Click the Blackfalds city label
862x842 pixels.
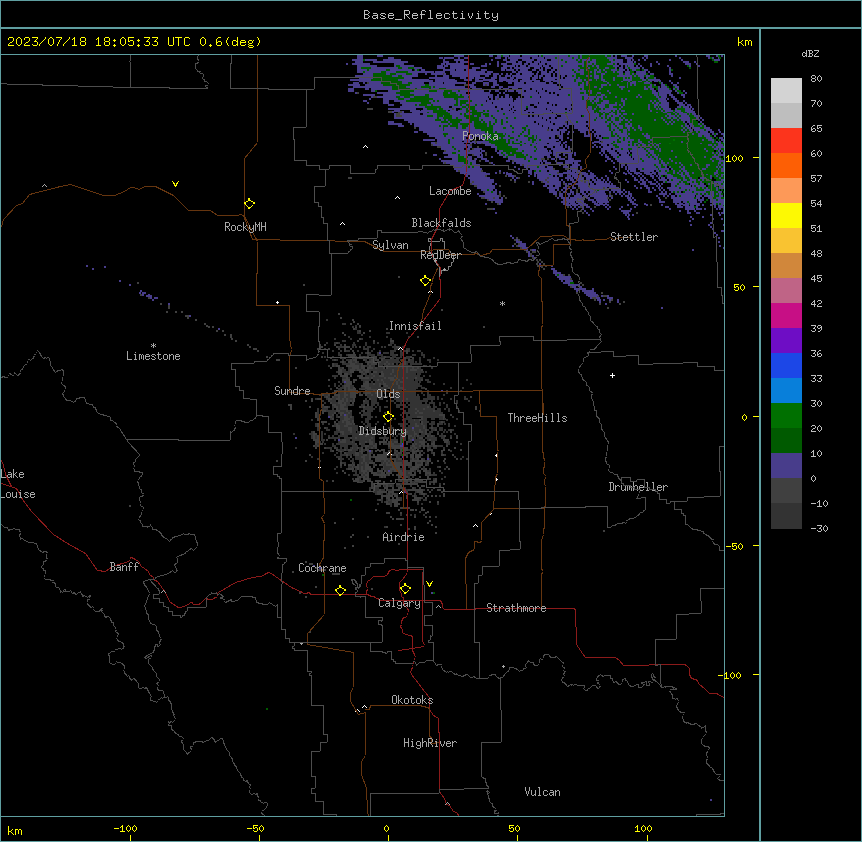(x=441, y=223)
